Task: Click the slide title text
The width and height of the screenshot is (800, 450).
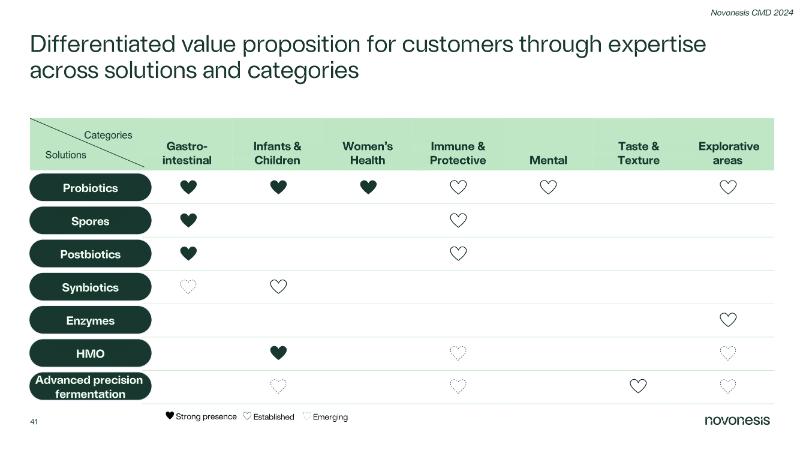Action: coord(368,58)
